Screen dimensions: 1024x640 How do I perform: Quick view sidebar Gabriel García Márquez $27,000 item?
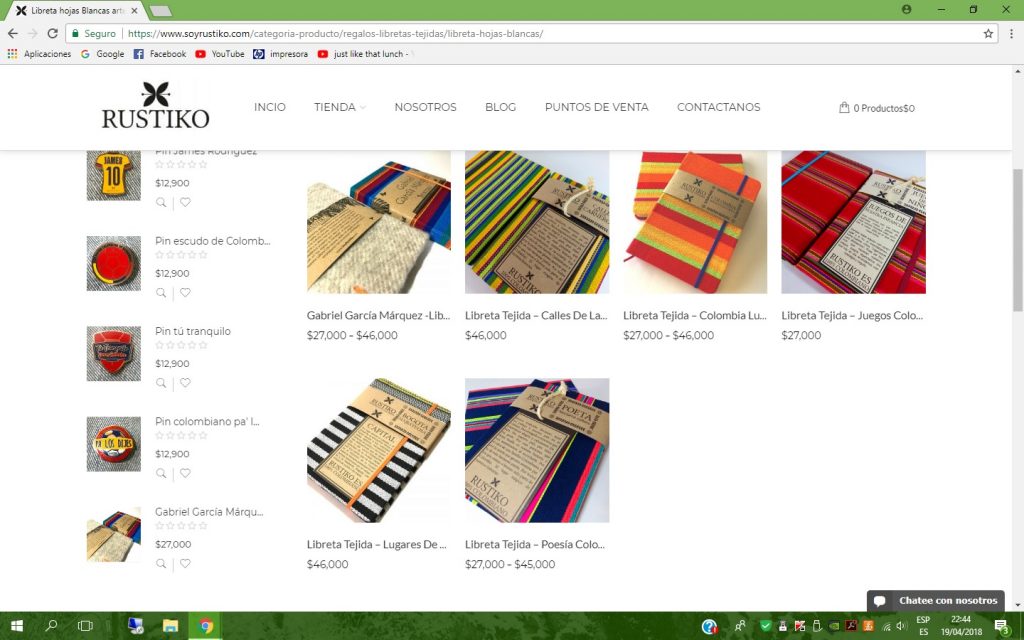click(161, 564)
